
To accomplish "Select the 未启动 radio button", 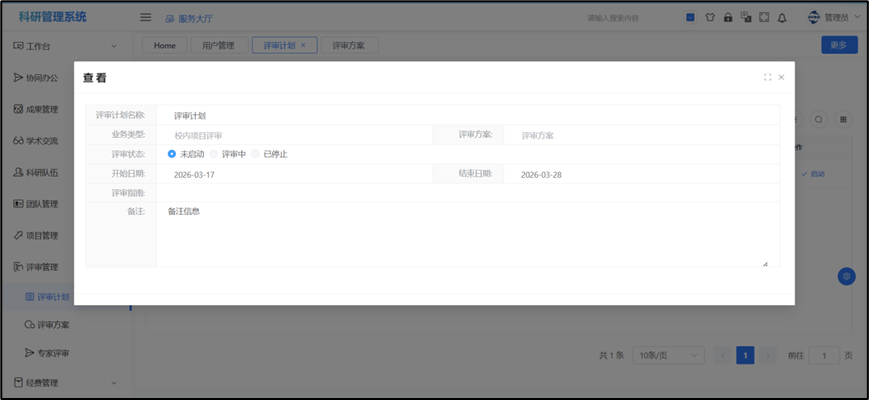I will [172, 154].
